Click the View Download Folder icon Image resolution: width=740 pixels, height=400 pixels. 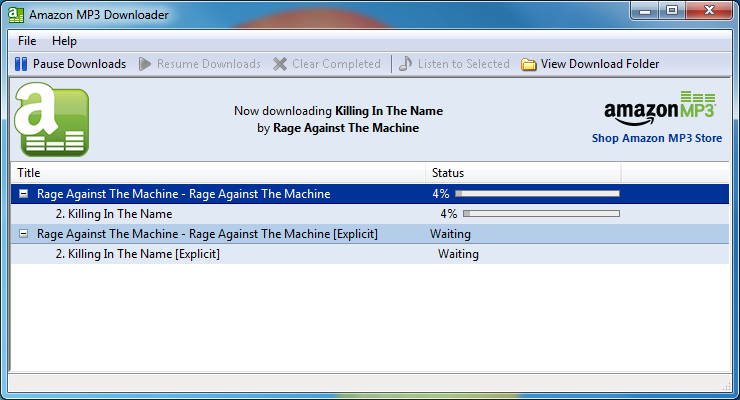click(x=529, y=64)
